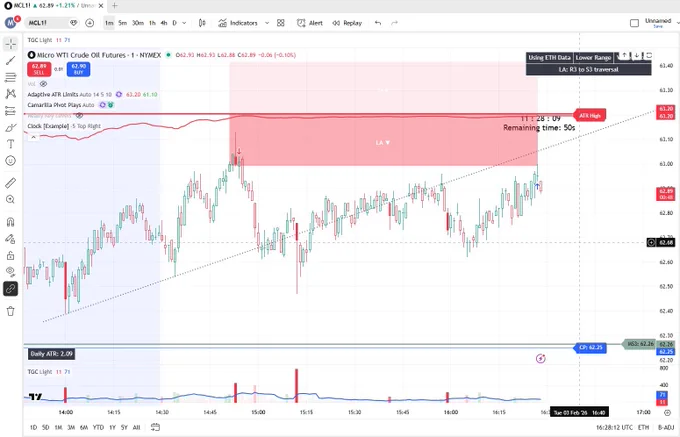Toggle the drawing sync link tool
Screen dimensions: 680x437
tap(11, 289)
